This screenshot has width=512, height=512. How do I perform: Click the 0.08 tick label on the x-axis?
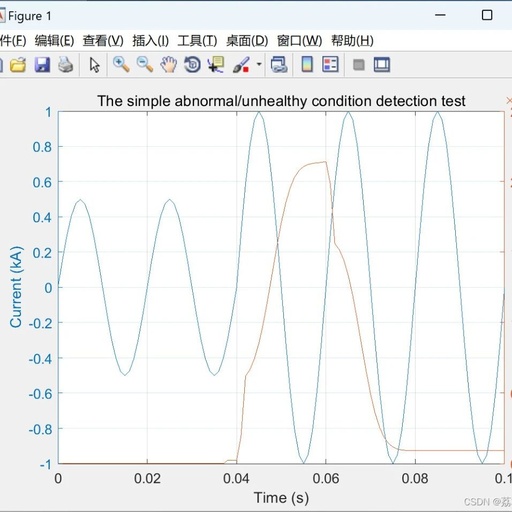pyautogui.click(x=415, y=479)
